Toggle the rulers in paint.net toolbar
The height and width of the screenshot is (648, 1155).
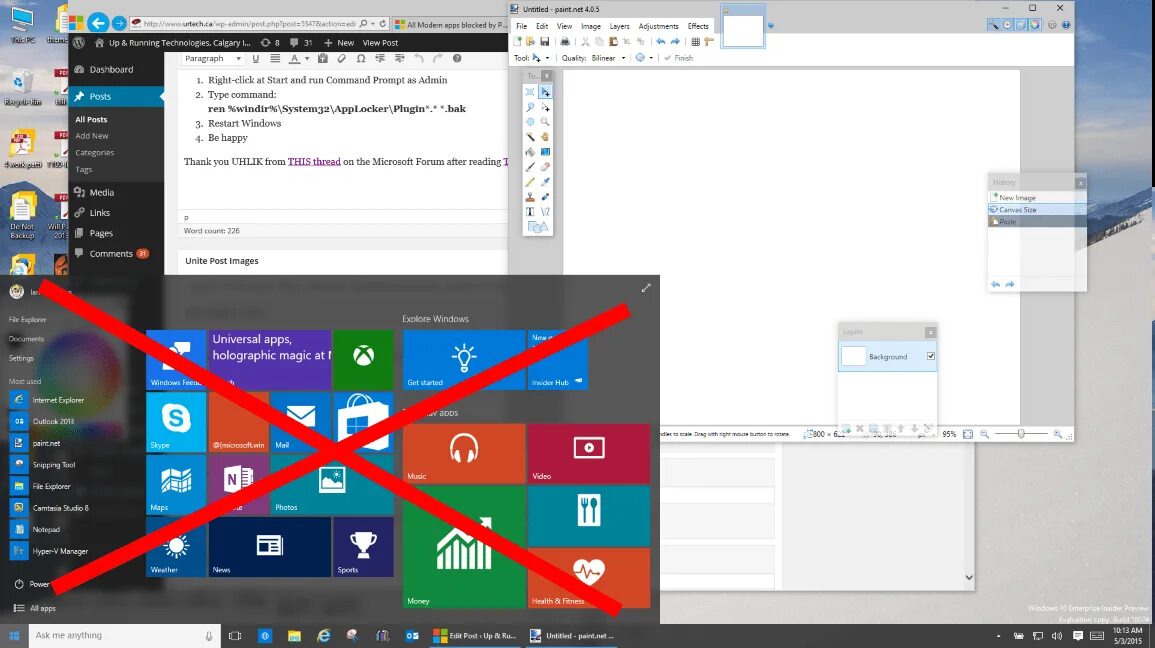709,41
